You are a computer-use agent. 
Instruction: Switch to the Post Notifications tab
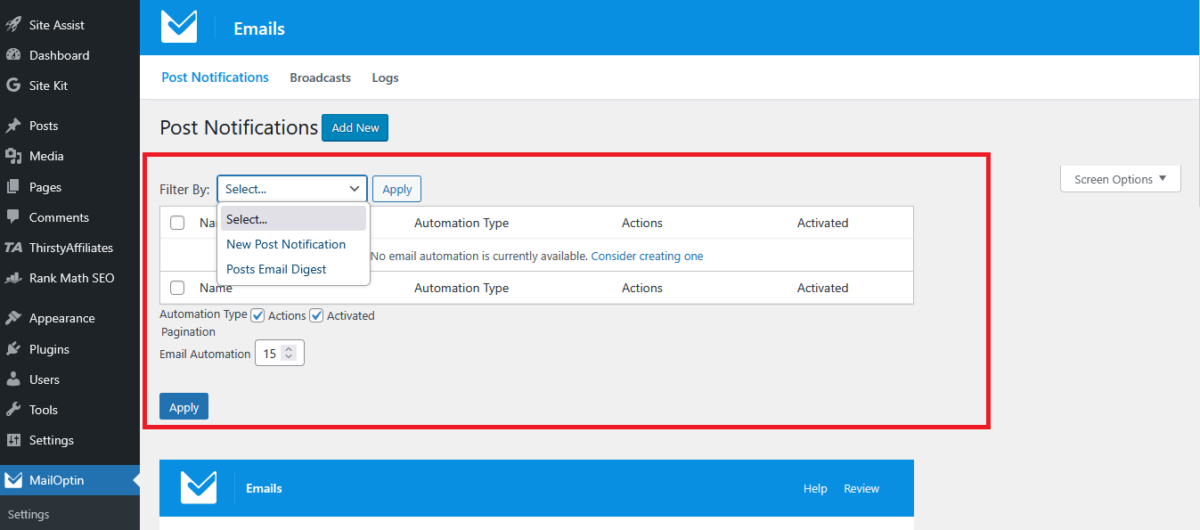pos(215,77)
